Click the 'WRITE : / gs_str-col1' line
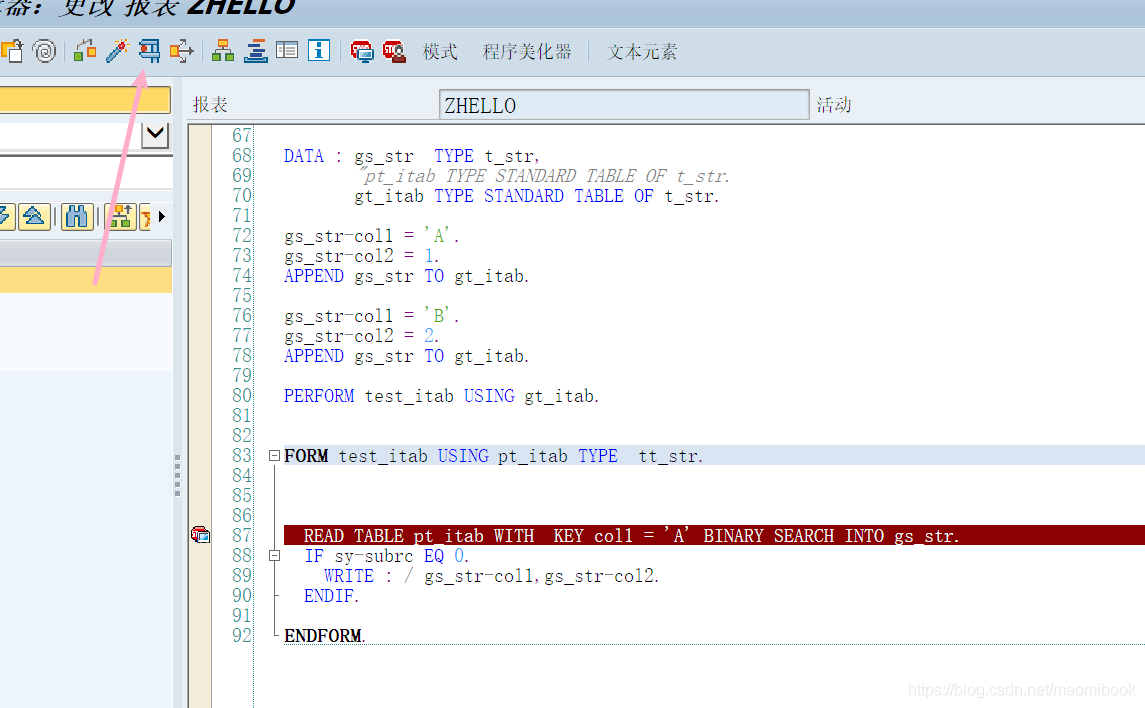Viewport: 1145px width, 708px height. pos(491,576)
